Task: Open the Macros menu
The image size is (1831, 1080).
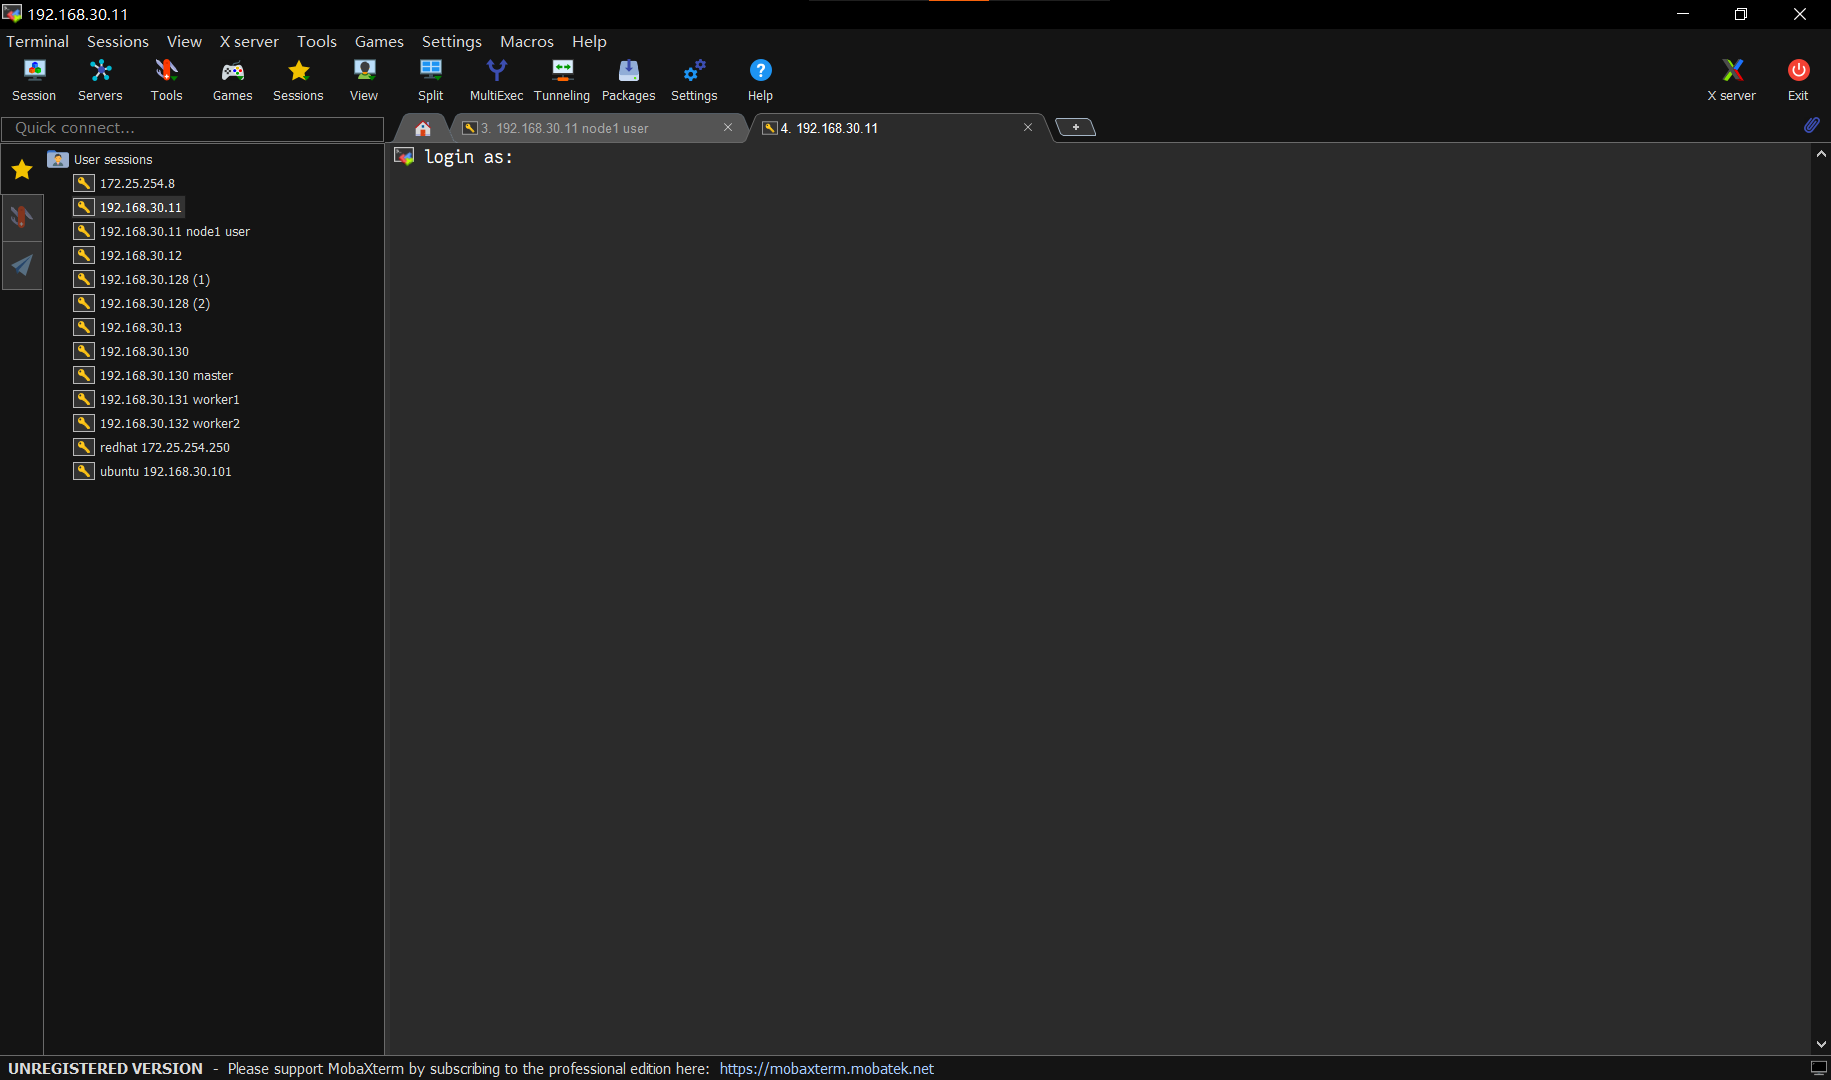Action: click(x=526, y=42)
